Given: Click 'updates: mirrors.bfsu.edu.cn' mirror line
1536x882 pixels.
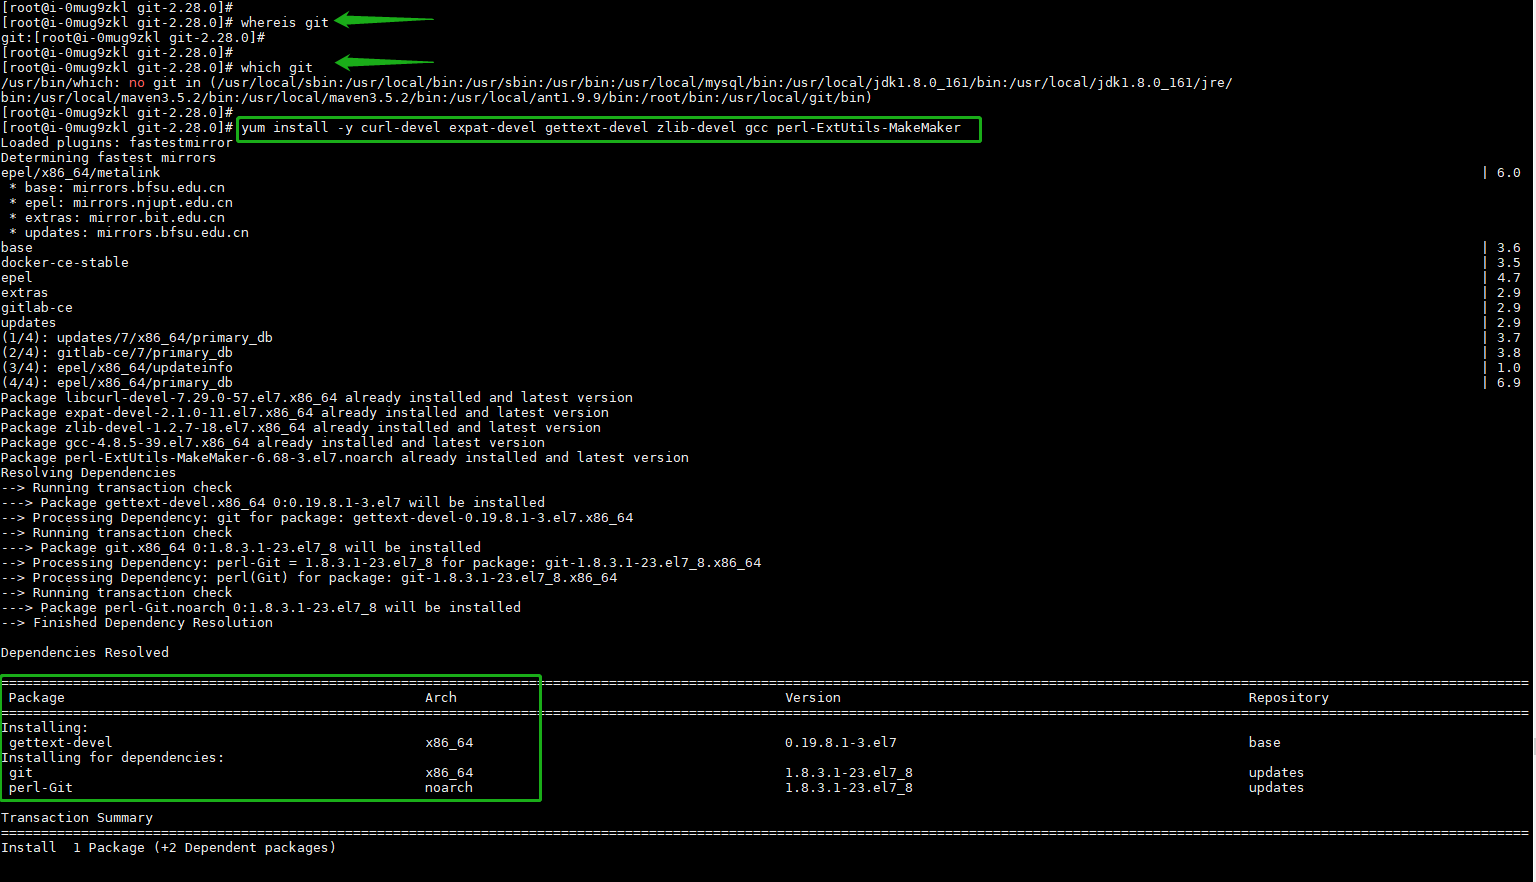Looking at the screenshot, I should (129, 233).
